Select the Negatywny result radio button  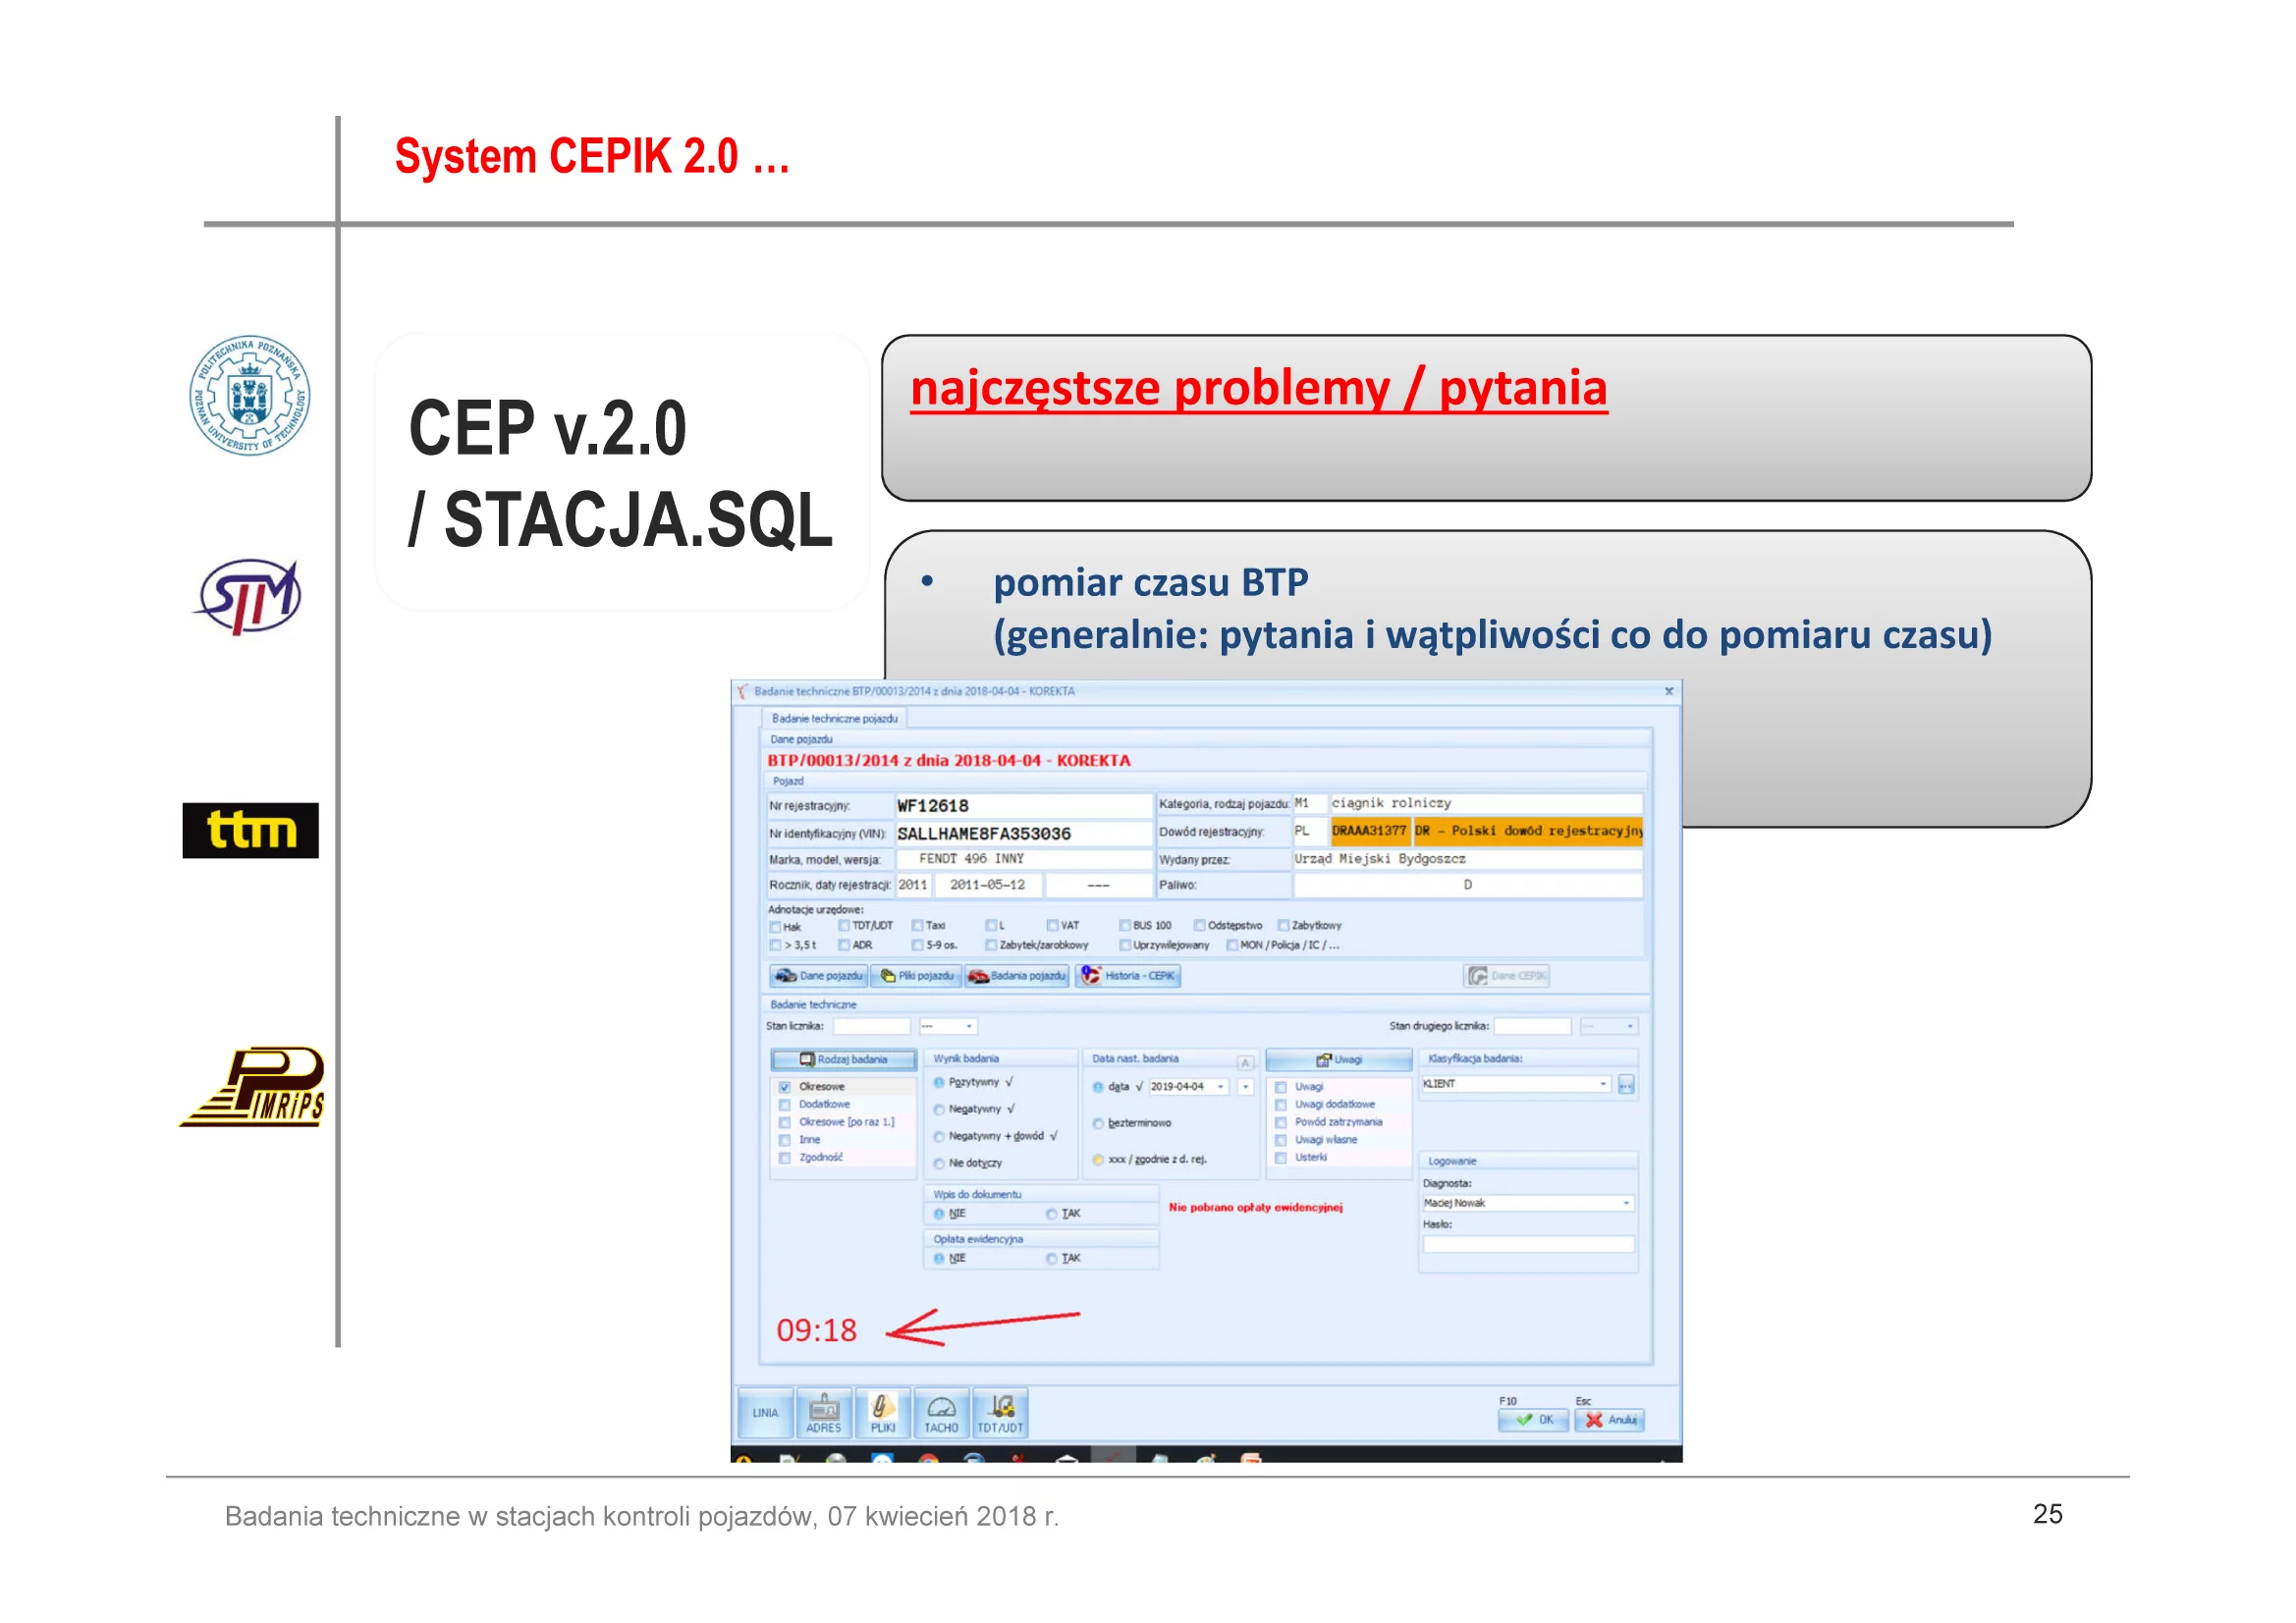(939, 1109)
